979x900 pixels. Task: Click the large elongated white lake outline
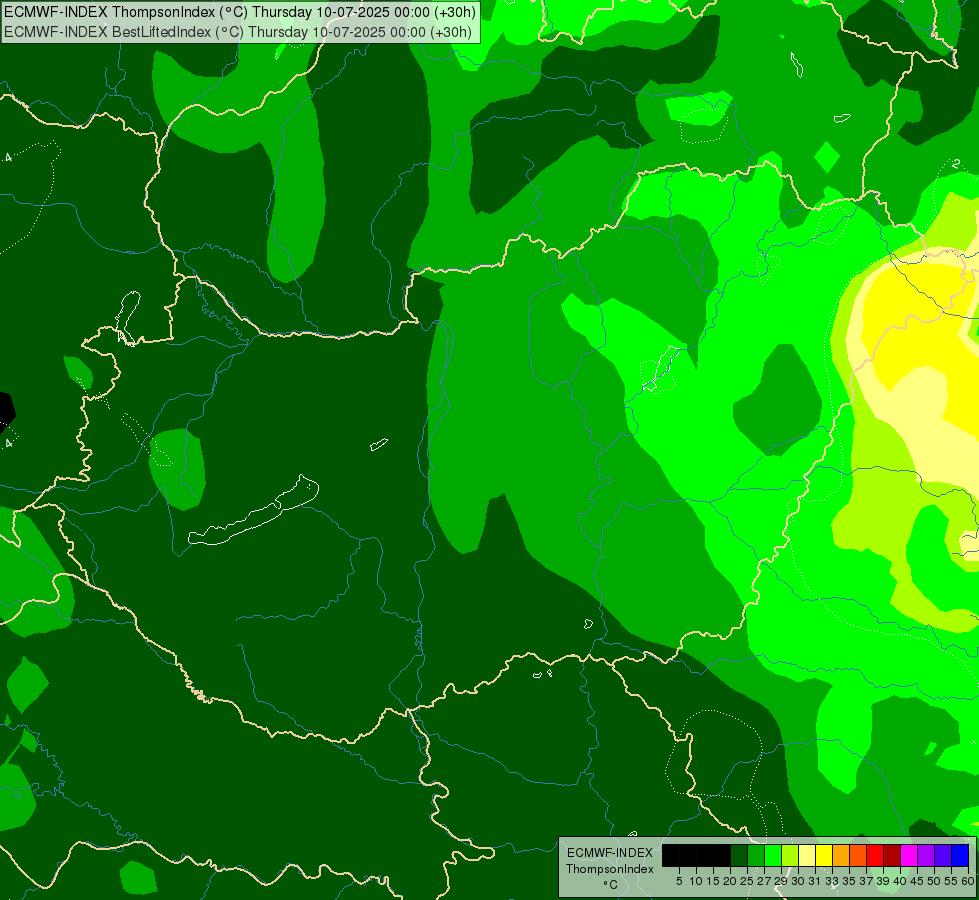coord(254,512)
